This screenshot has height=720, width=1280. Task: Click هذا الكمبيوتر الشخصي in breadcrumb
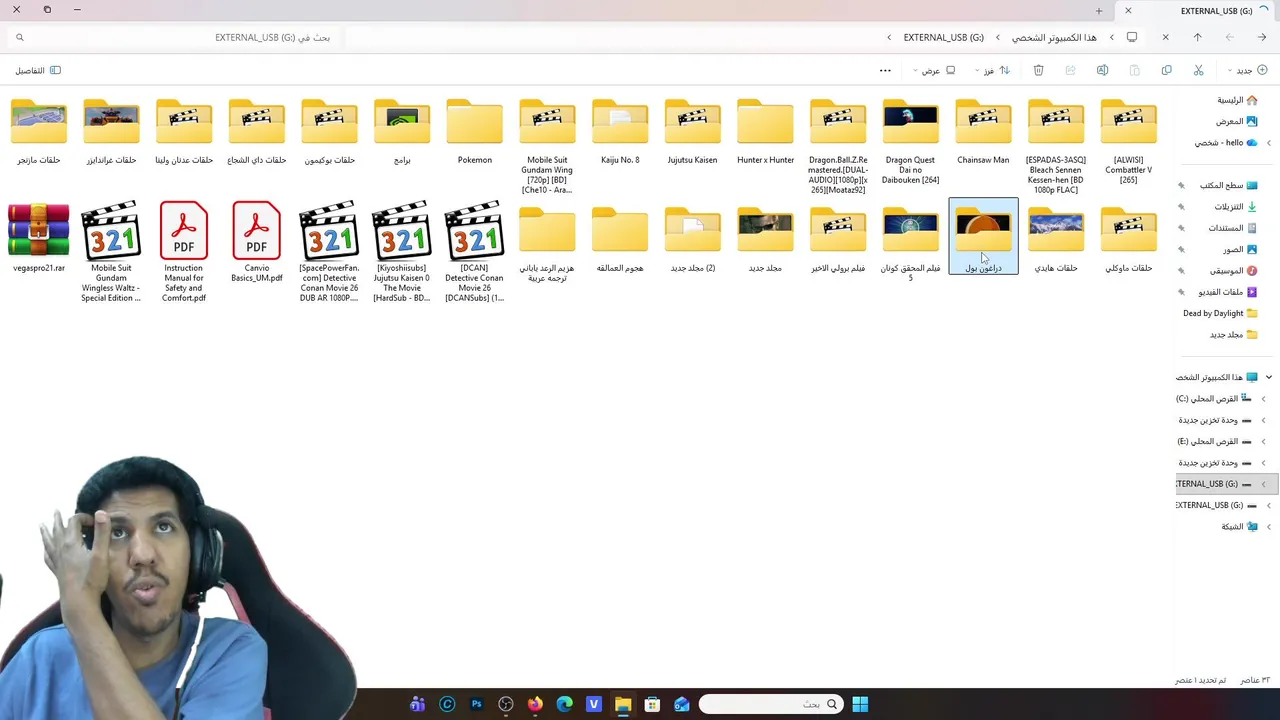point(1054,37)
